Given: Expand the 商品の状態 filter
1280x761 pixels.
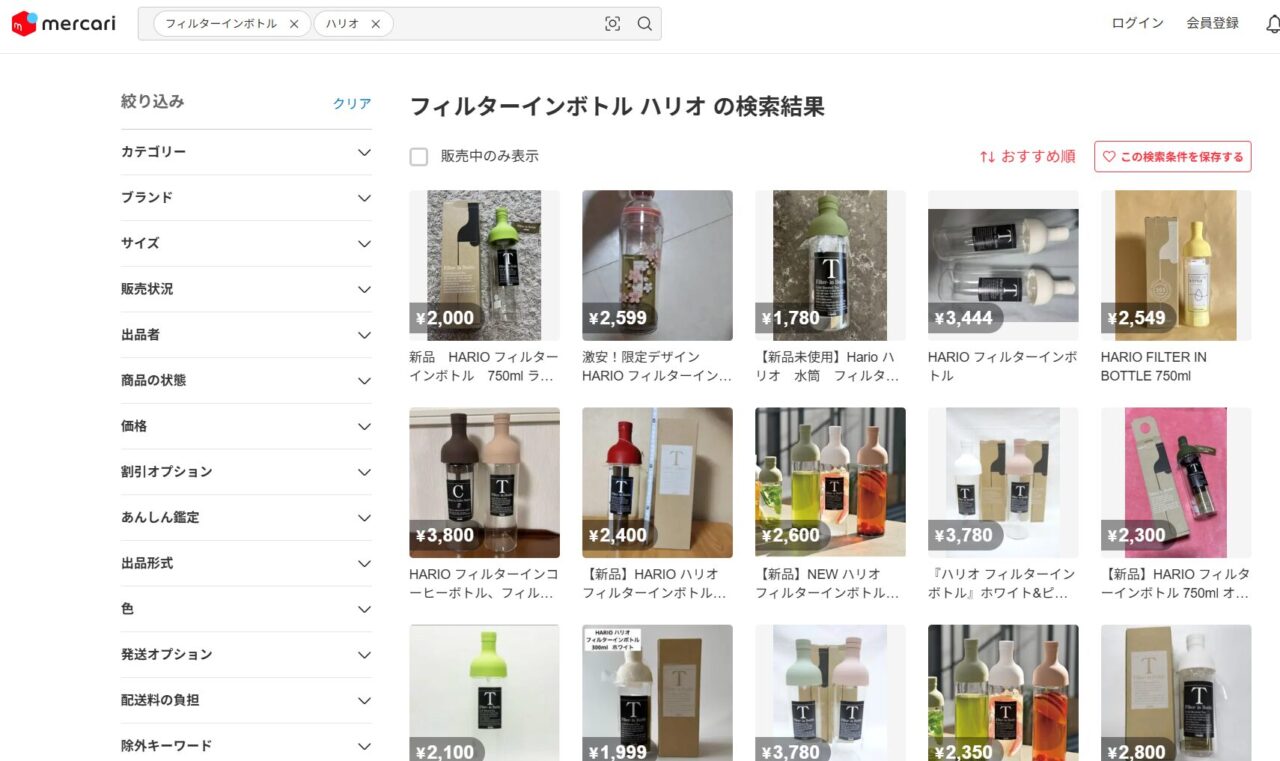Looking at the screenshot, I should point(246,381).
